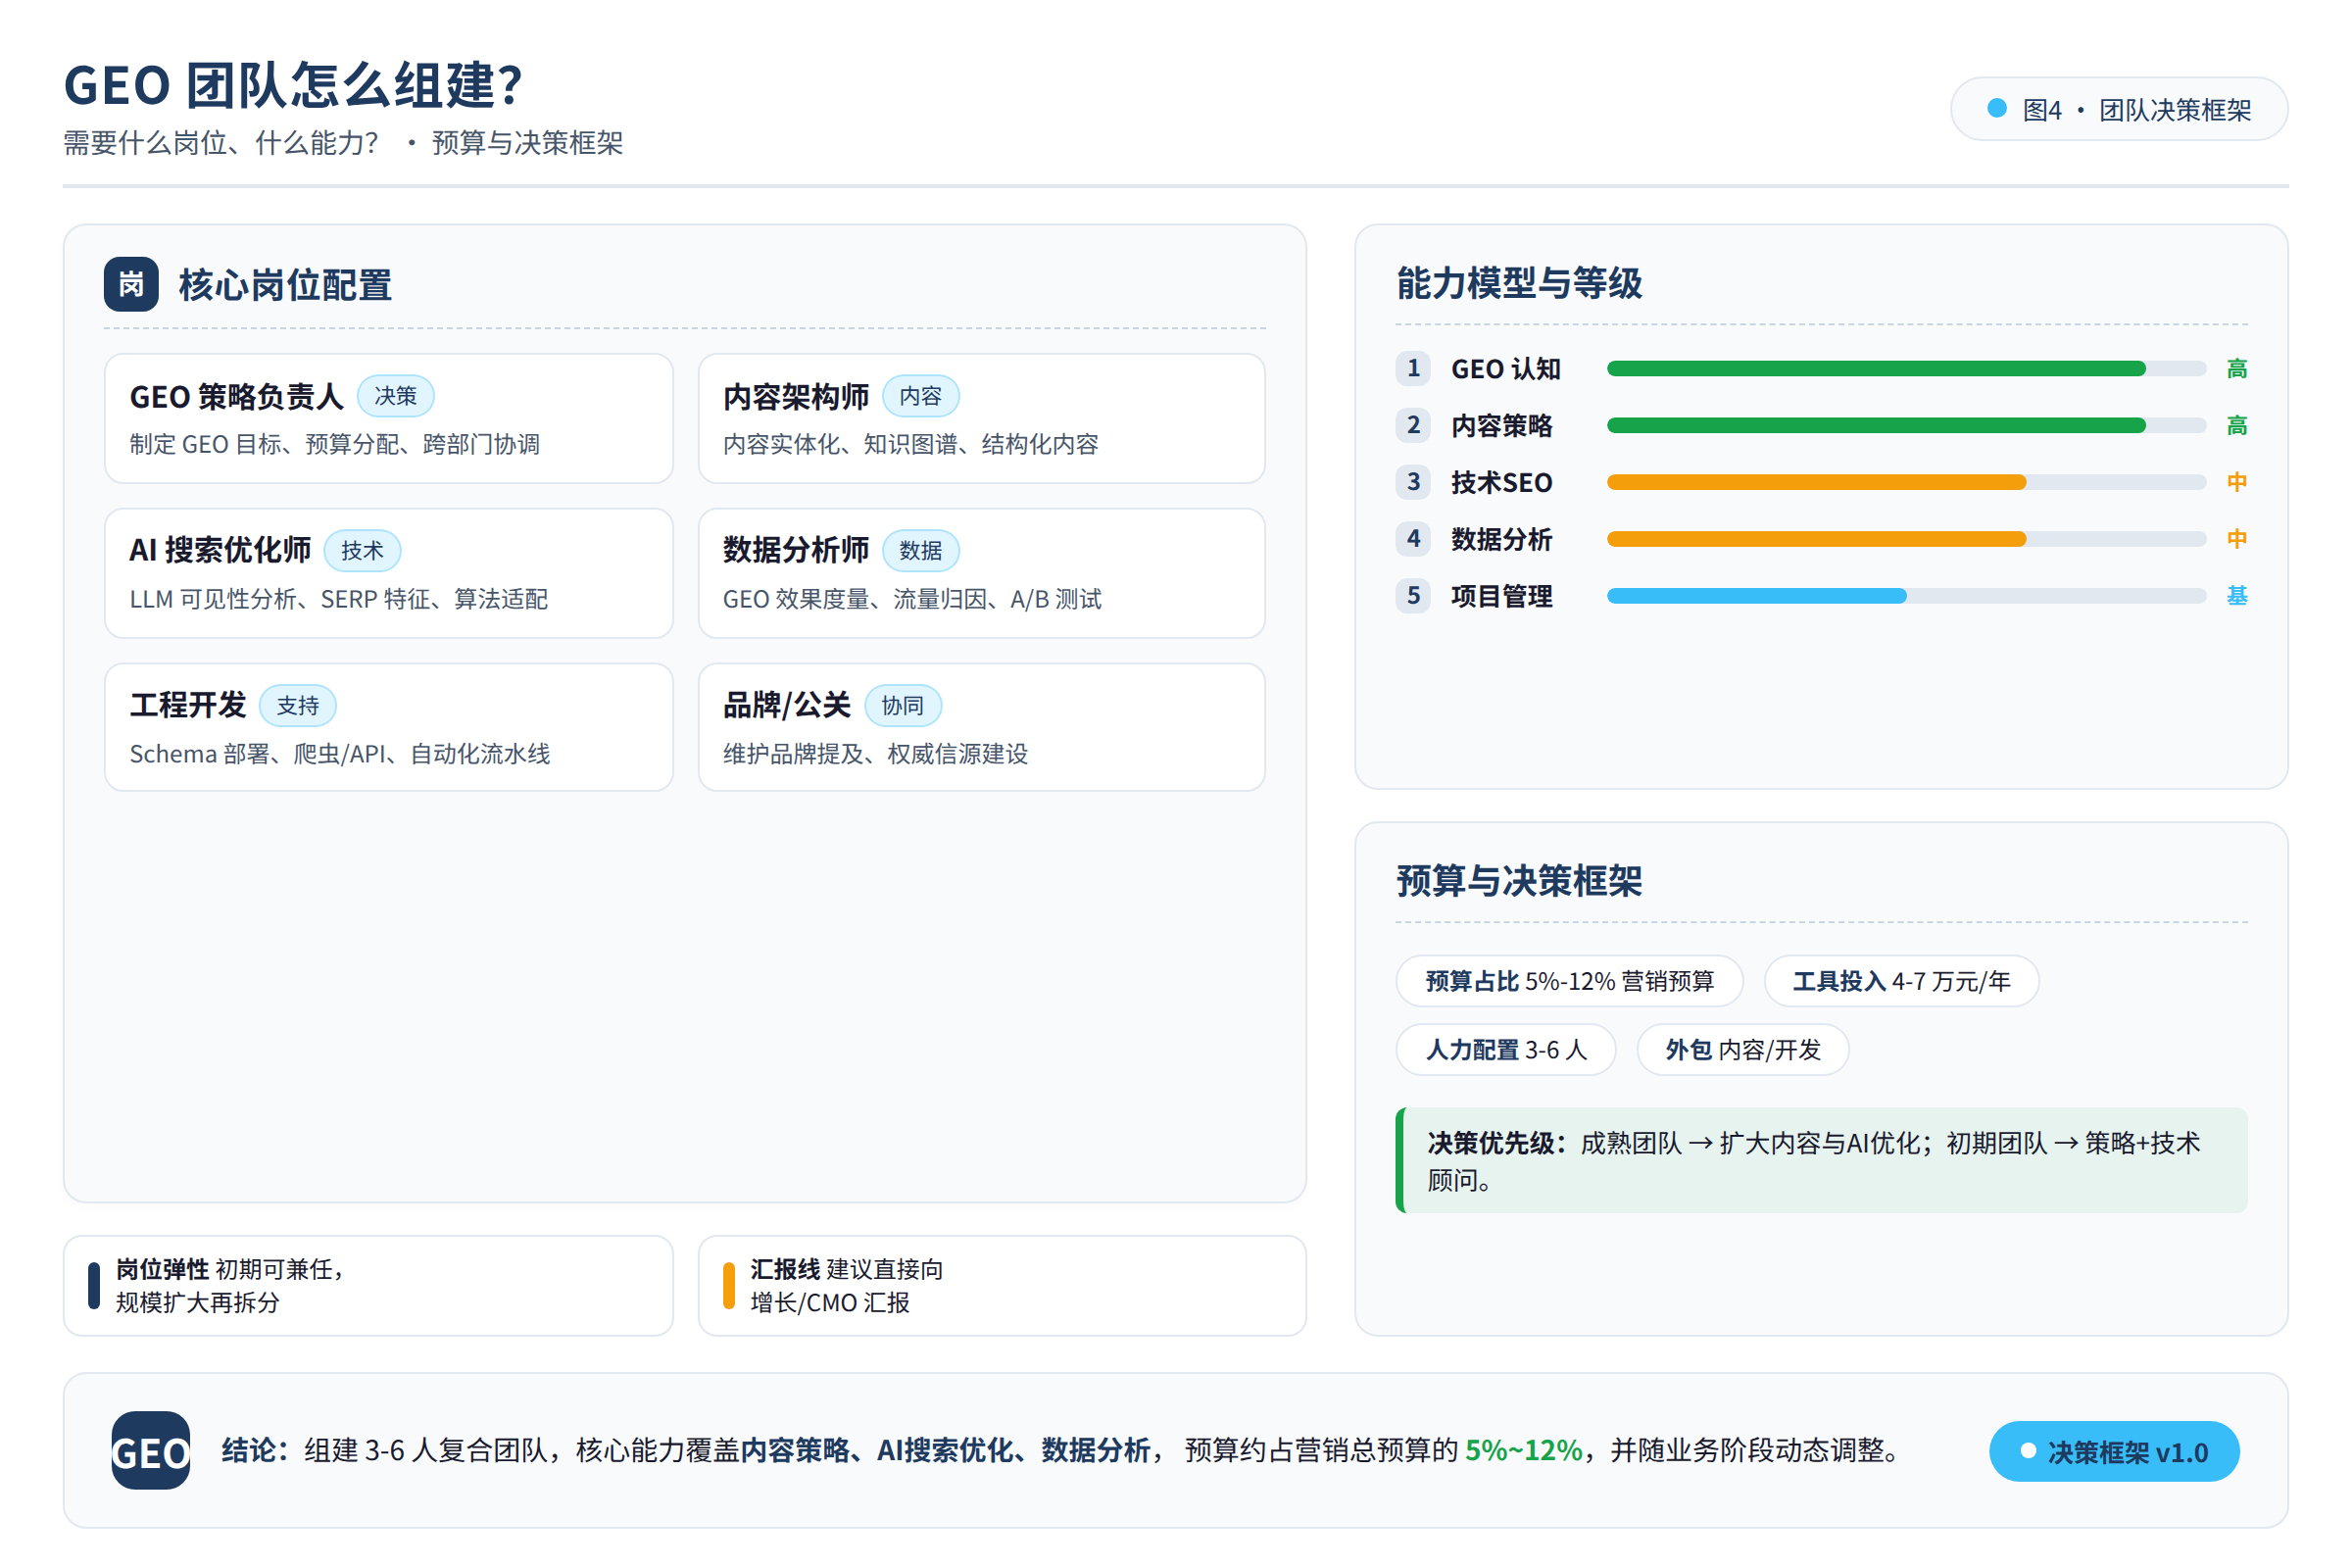2352x1568 pixels.
Task: Click the 项目管理 progress bar
Action: (x=1906, y=596)
